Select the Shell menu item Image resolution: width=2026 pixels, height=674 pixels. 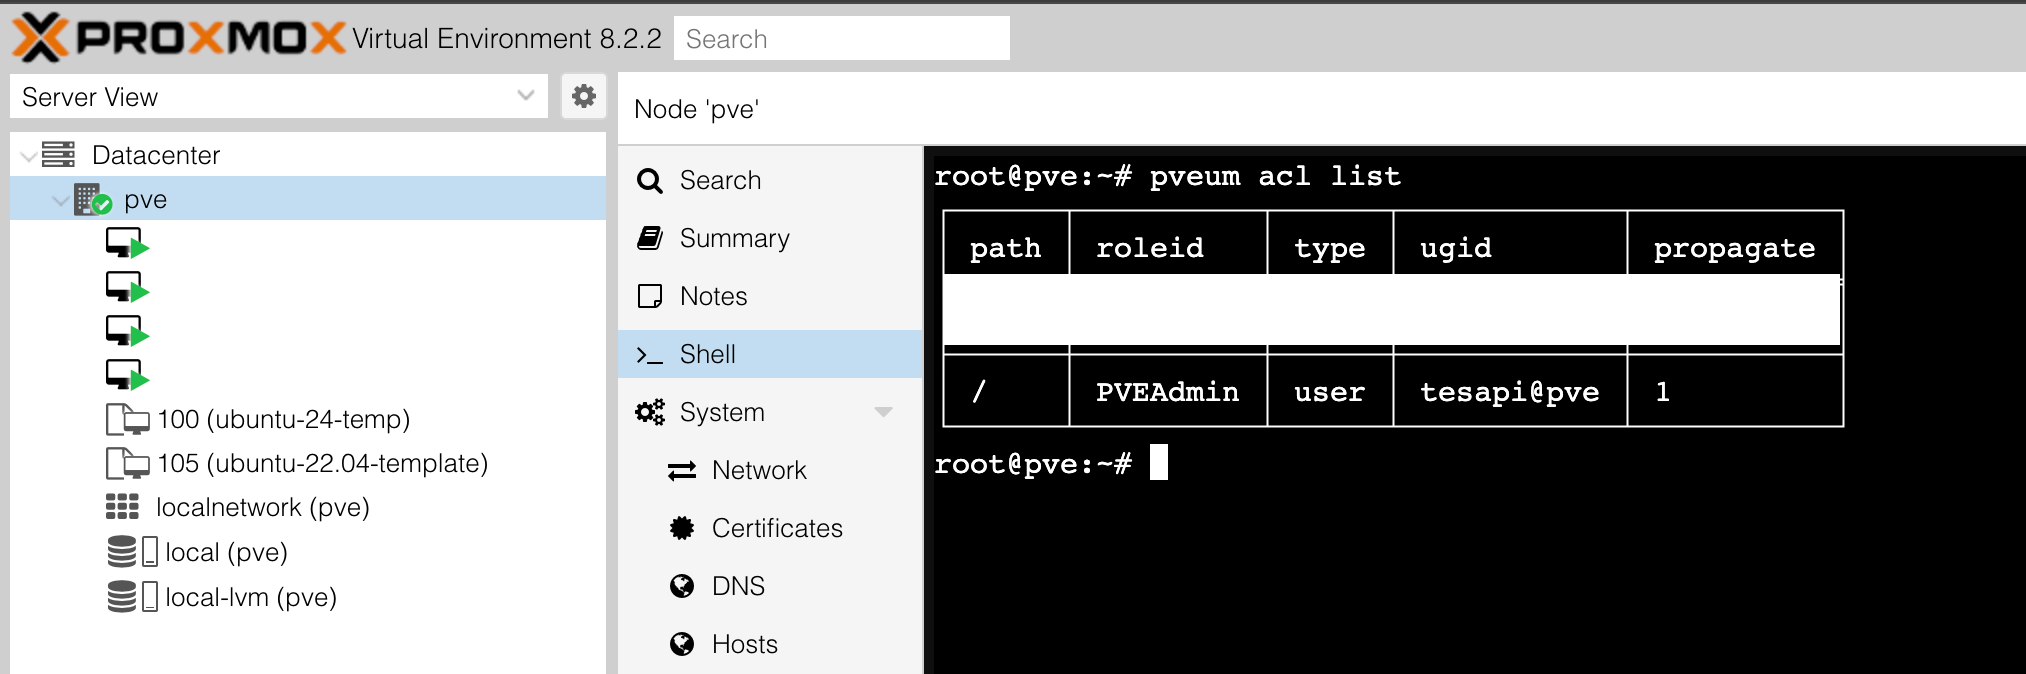click(707, 354)
